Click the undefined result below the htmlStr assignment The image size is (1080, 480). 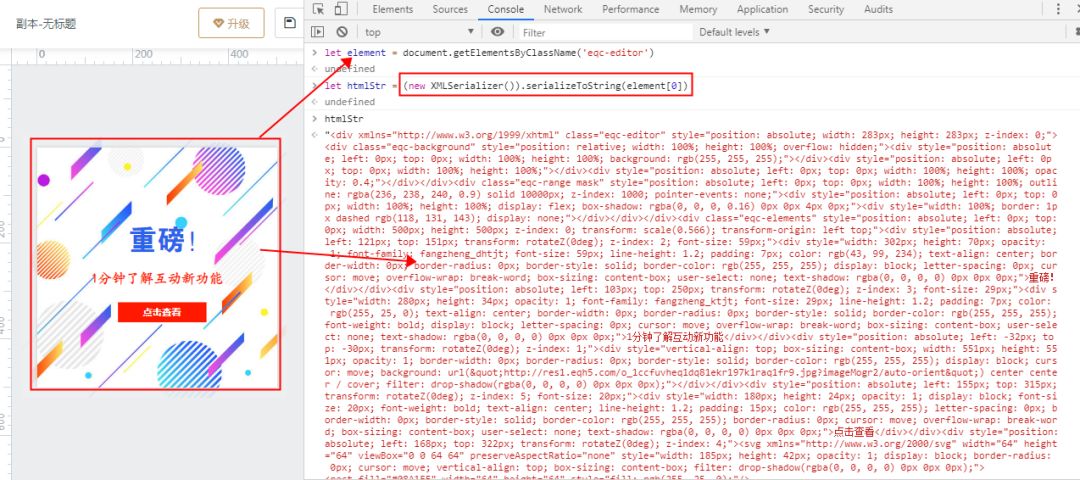pyautogui.click(x=349, y=102)
